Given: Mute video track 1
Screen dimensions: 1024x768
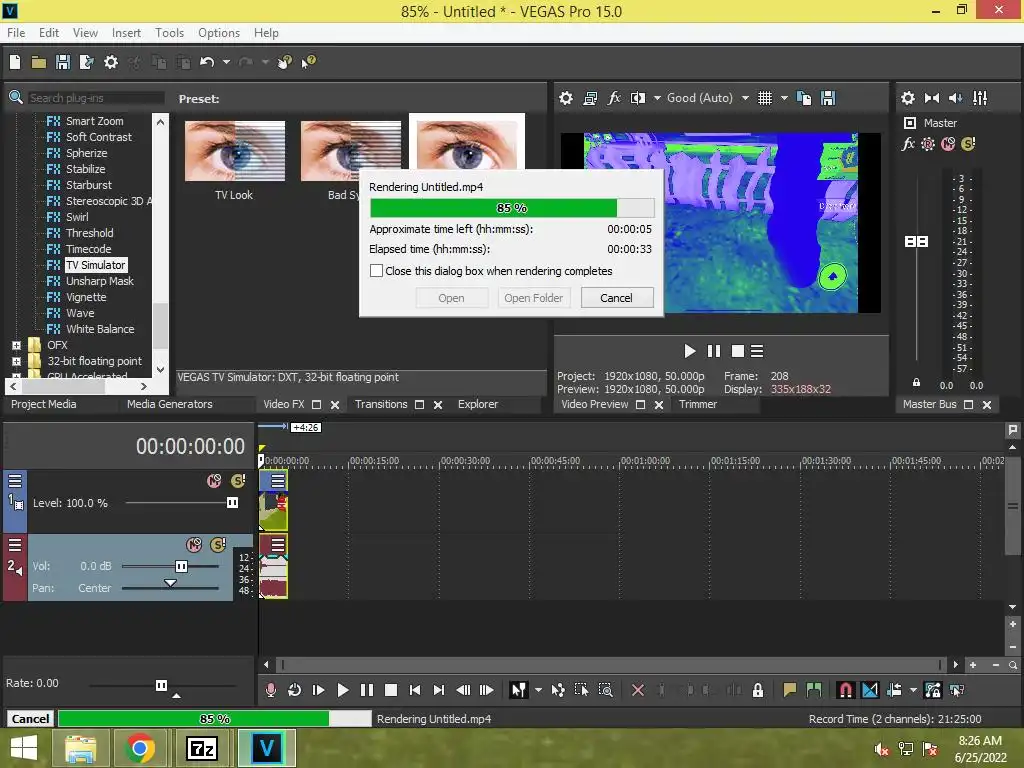Looking at the screenshot, I should pos(214,481).
